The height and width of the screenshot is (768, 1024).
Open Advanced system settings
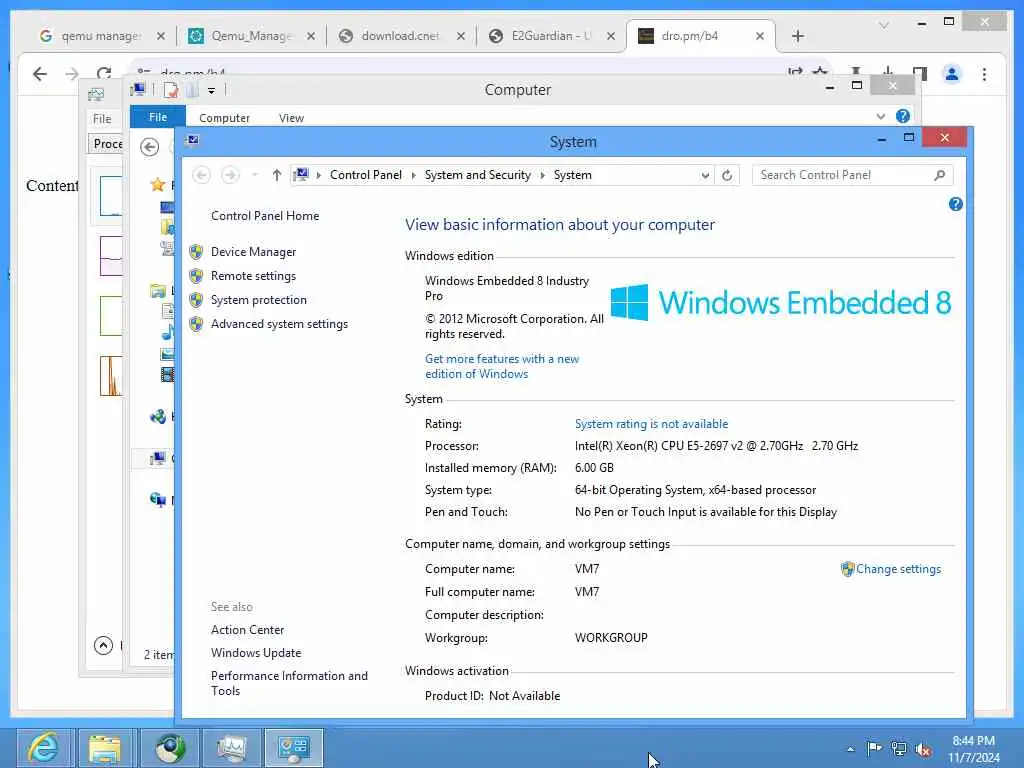[x=280, y=325]
